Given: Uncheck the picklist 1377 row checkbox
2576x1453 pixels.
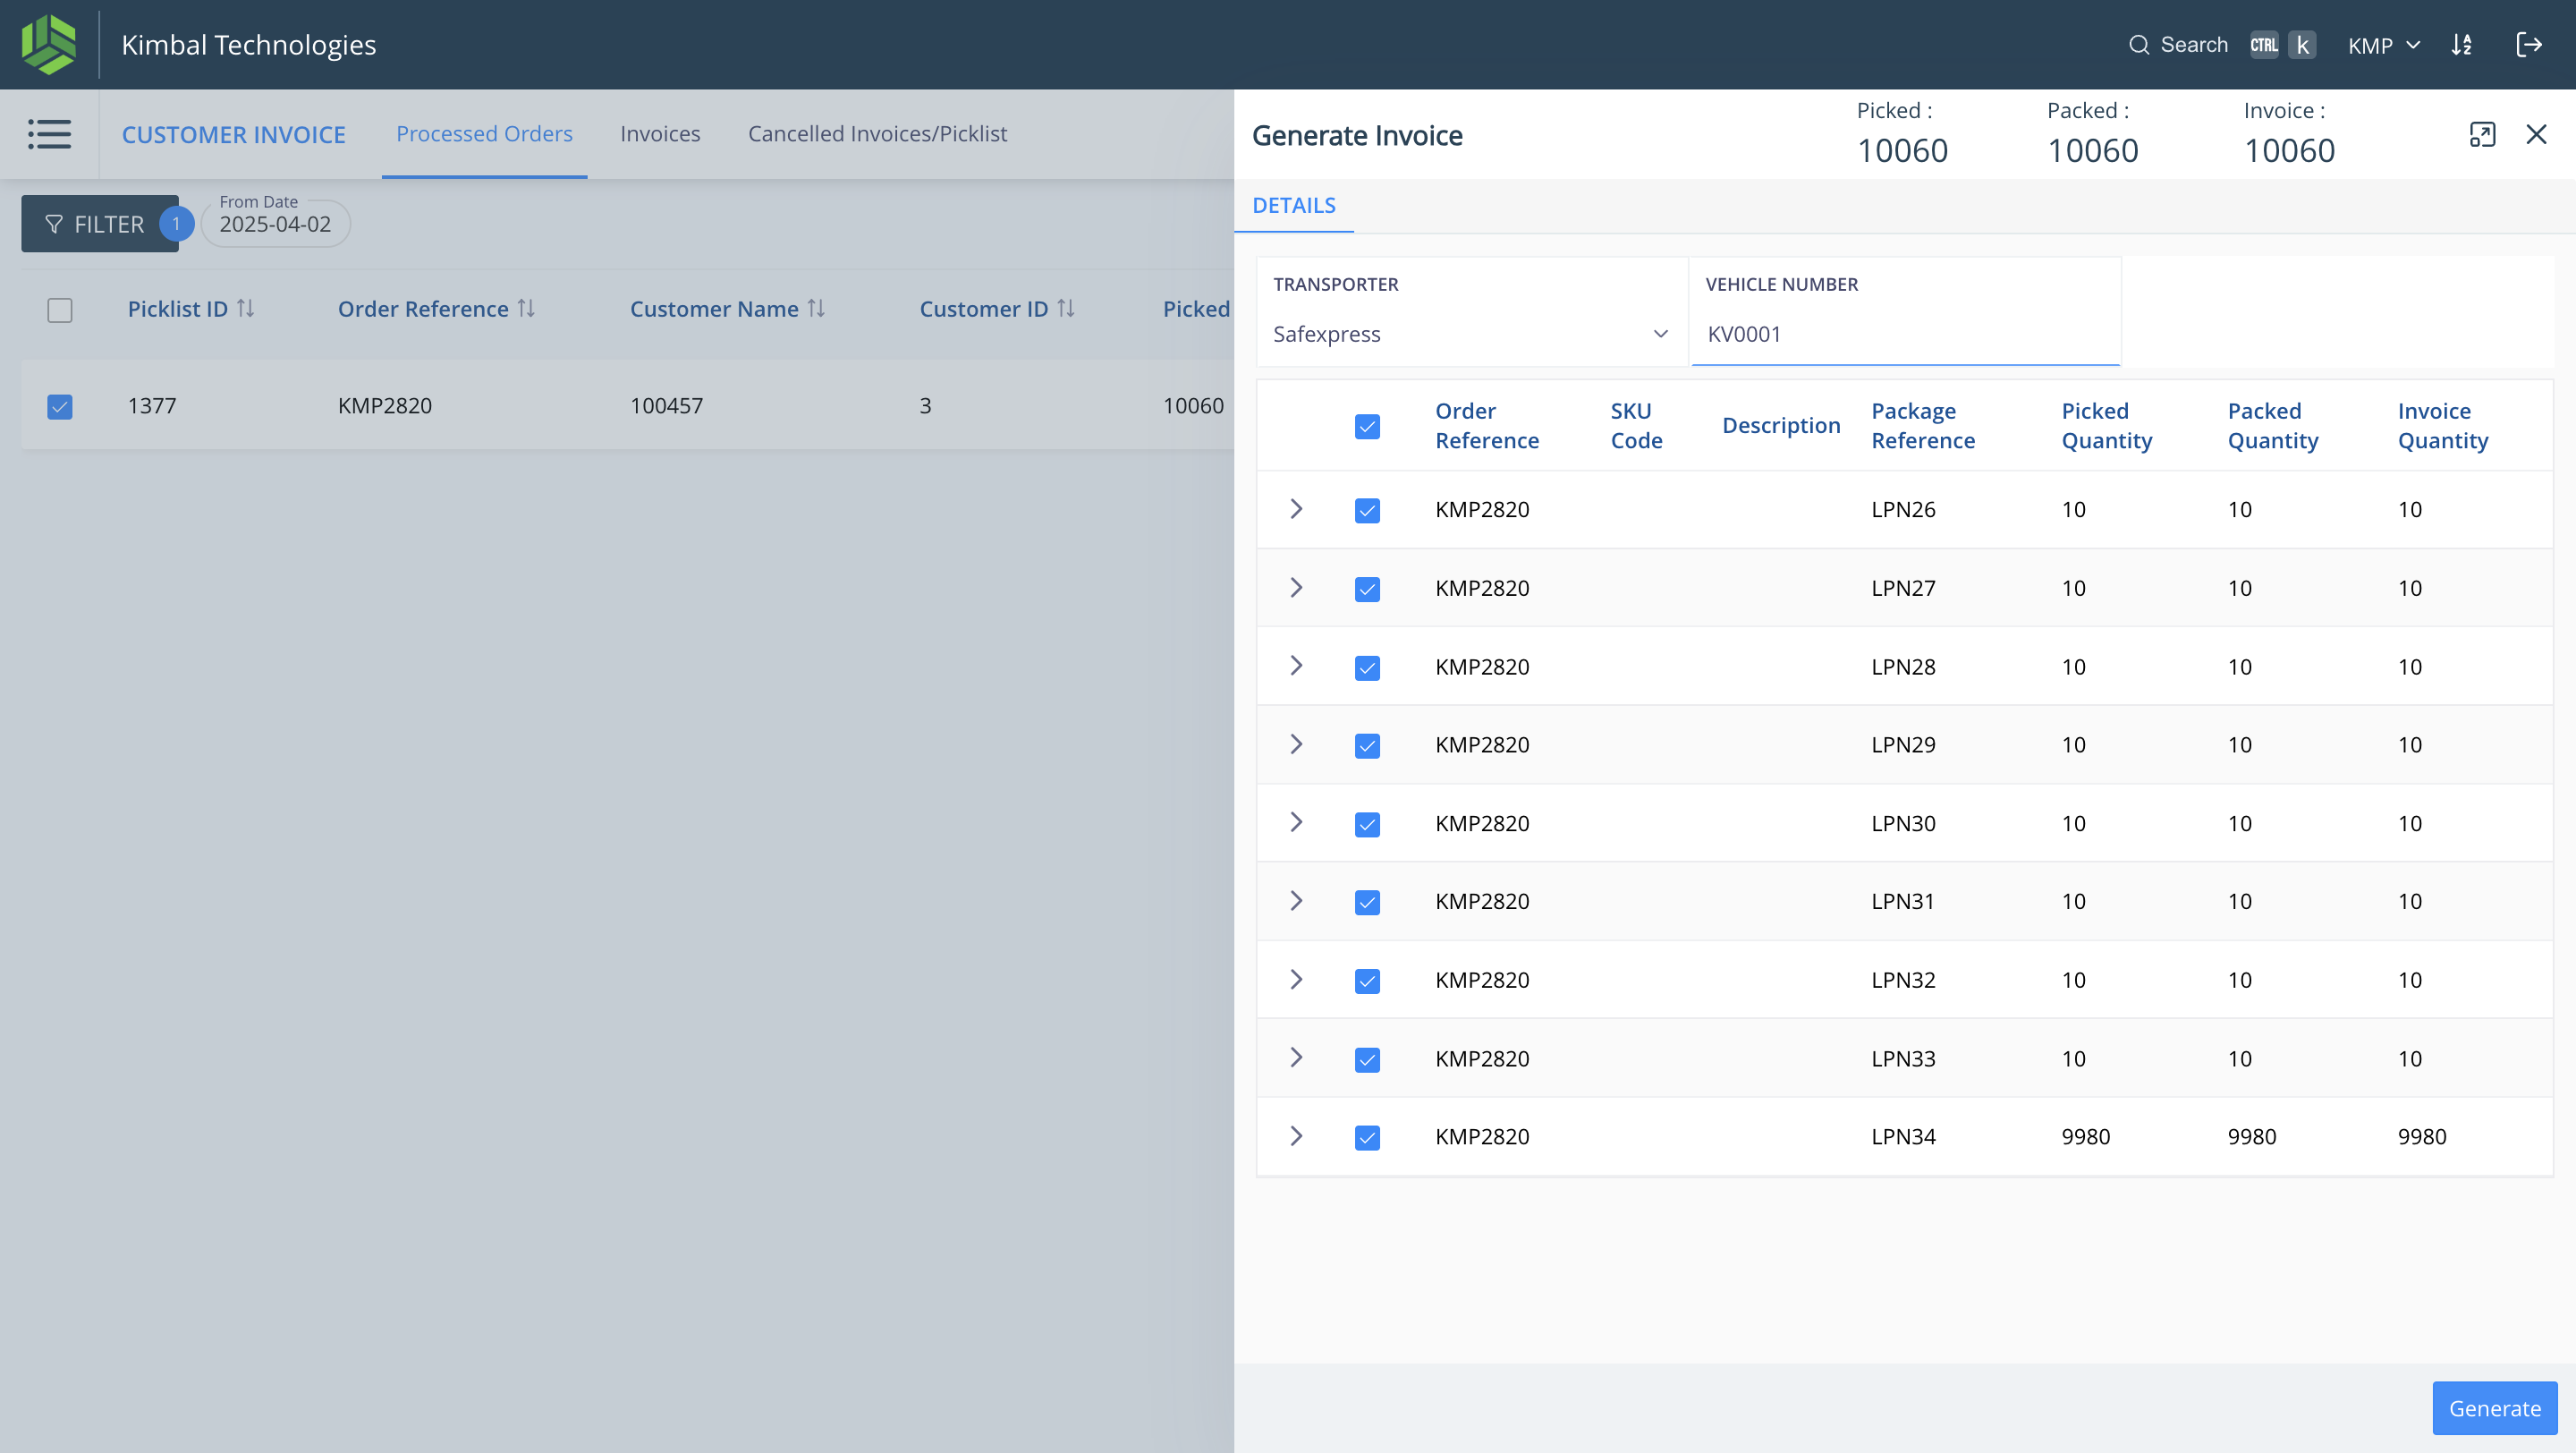Looking at the screenshot, I should pos(60,406).
